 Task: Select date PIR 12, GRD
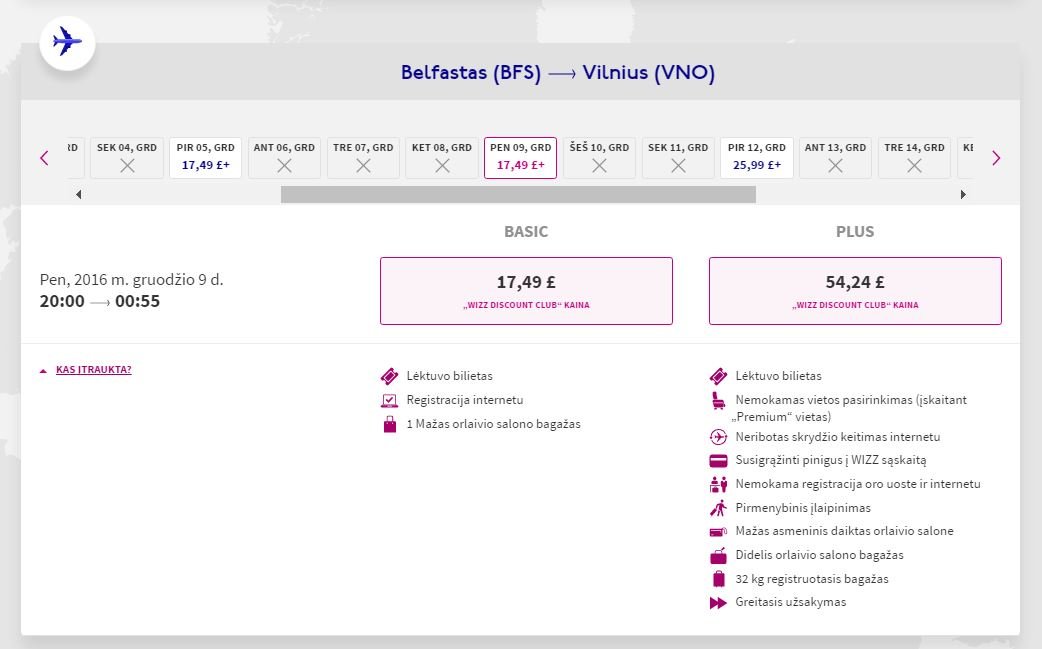pos(757,158)
